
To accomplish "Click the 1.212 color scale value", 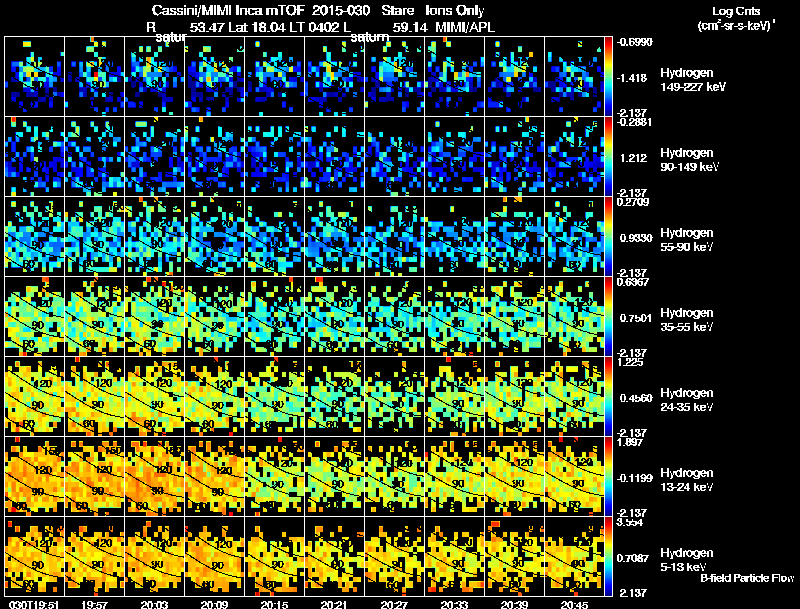I will click(634, 158).
